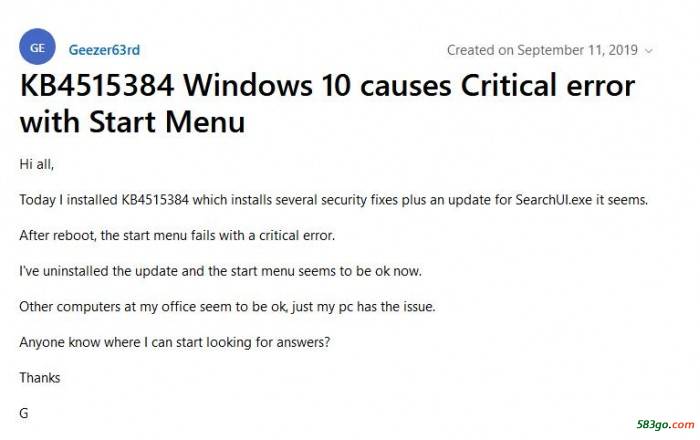Click the 'Anyone know where' question line
Screen dimensions: 700x440
click(x=175, y=342)
